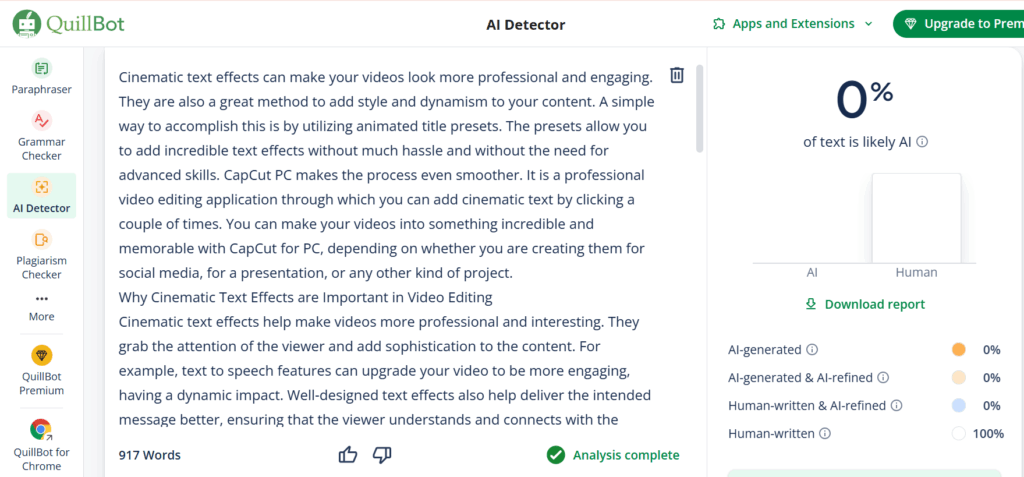Viewport: 1024px width, 477px height.
Task: Click the big '0%' result value
Action: pos(865,101)
